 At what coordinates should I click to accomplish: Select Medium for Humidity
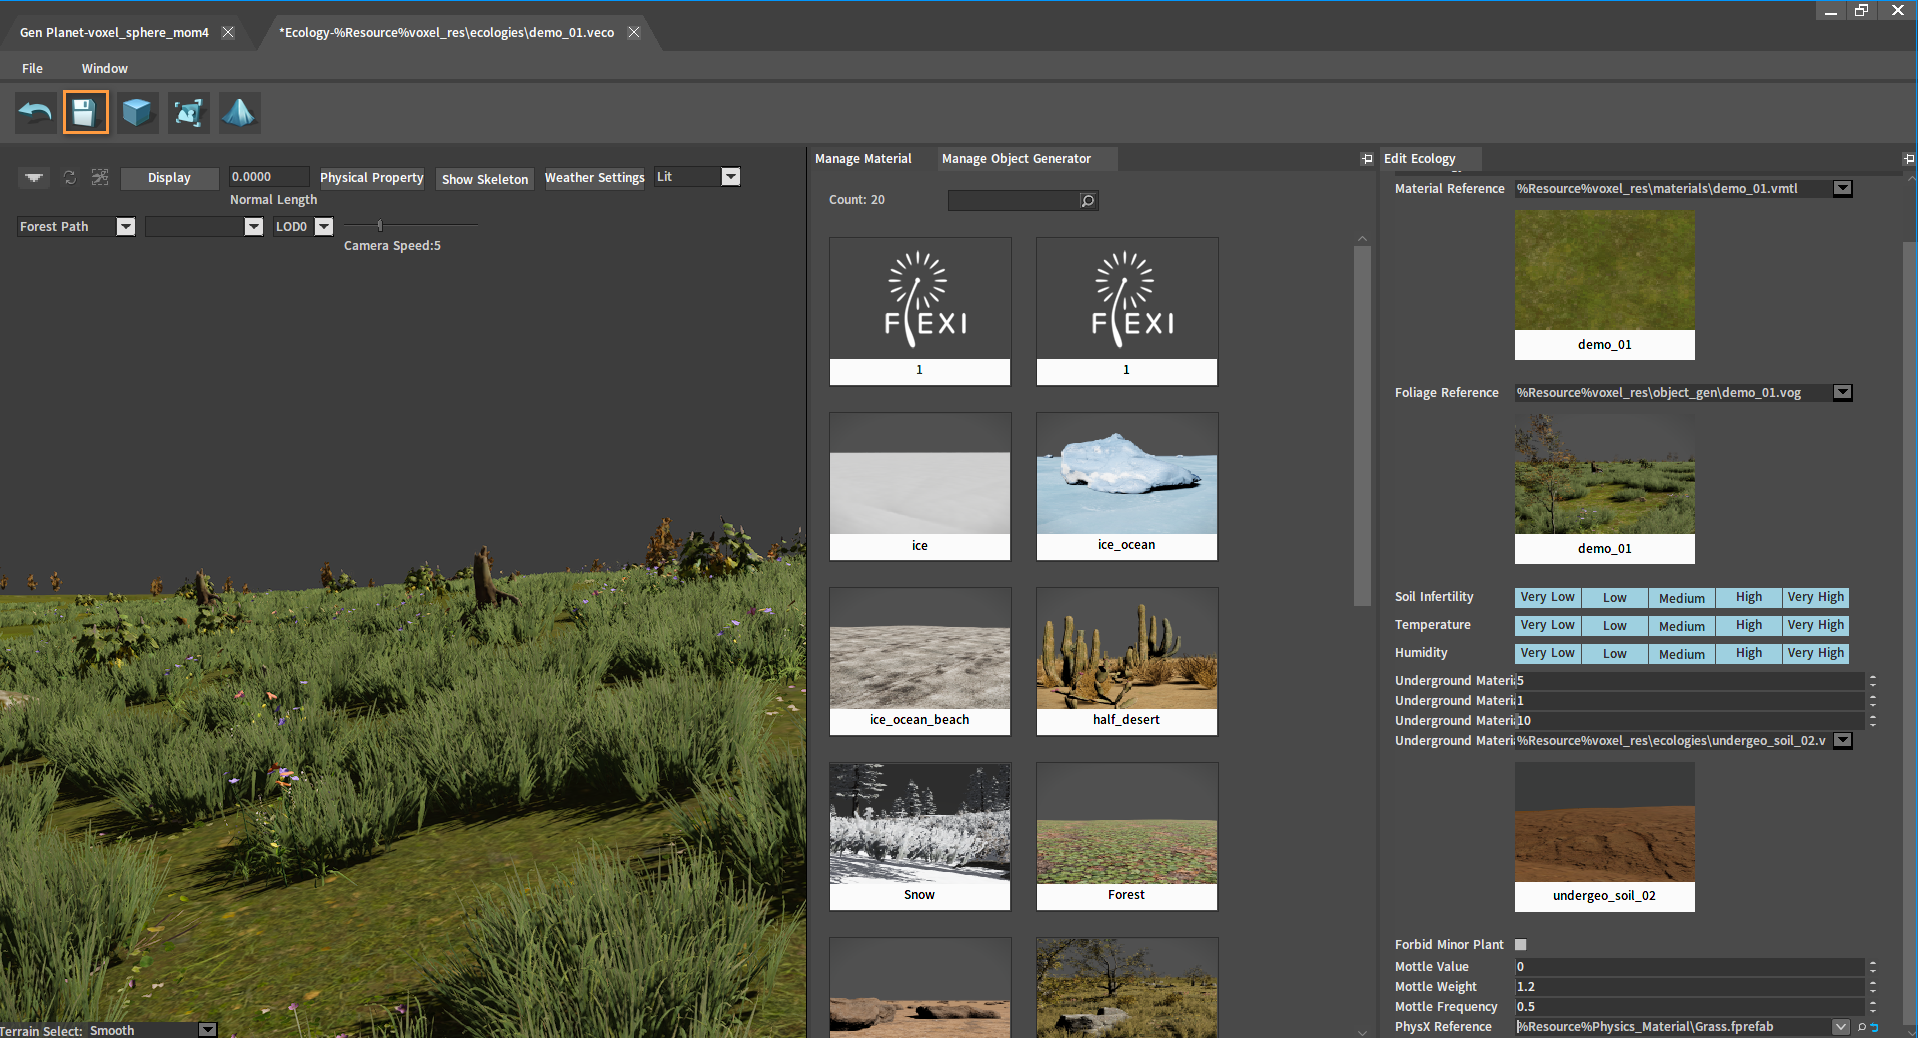click(x=1682, y=654)
